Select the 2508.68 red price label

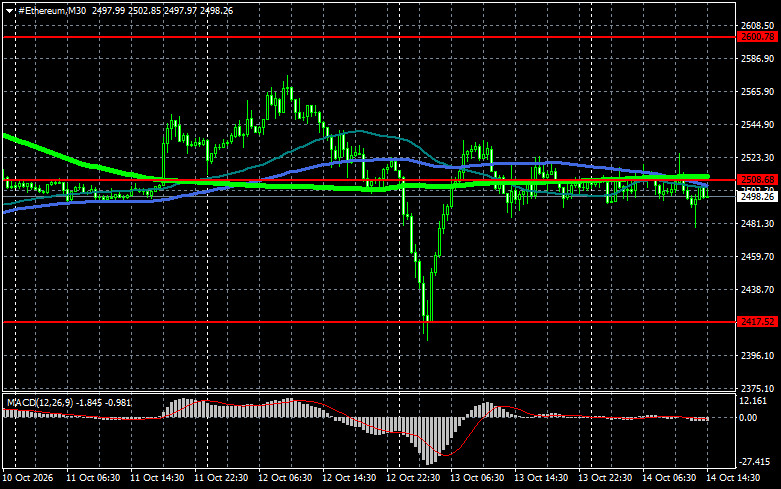click(757, 180)
